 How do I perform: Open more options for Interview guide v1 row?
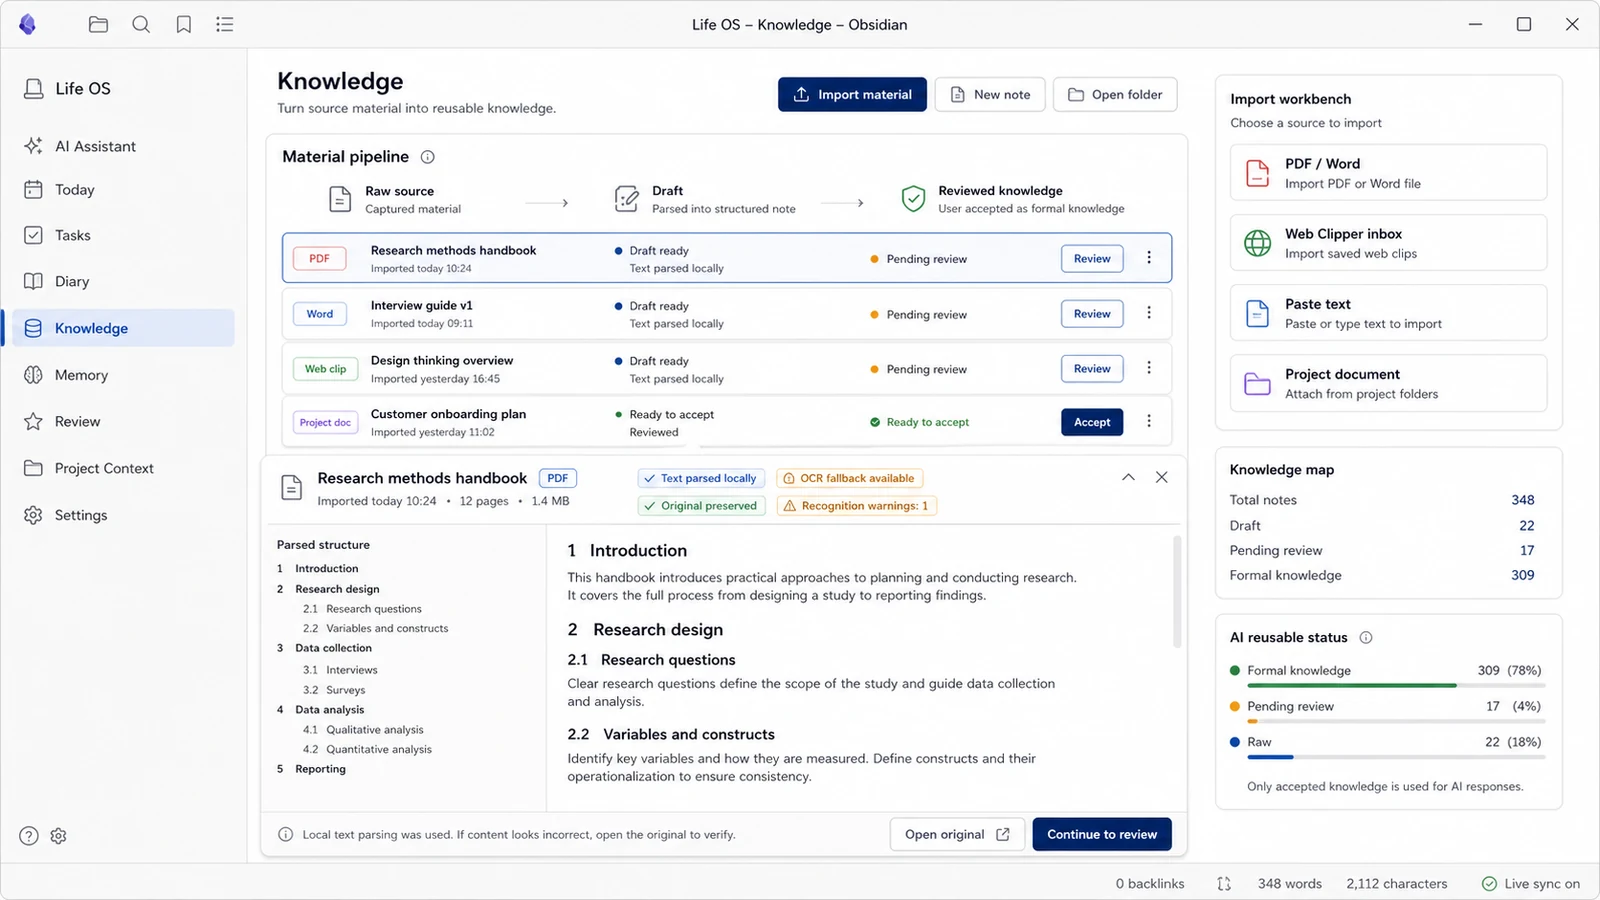click(1149, 313)
